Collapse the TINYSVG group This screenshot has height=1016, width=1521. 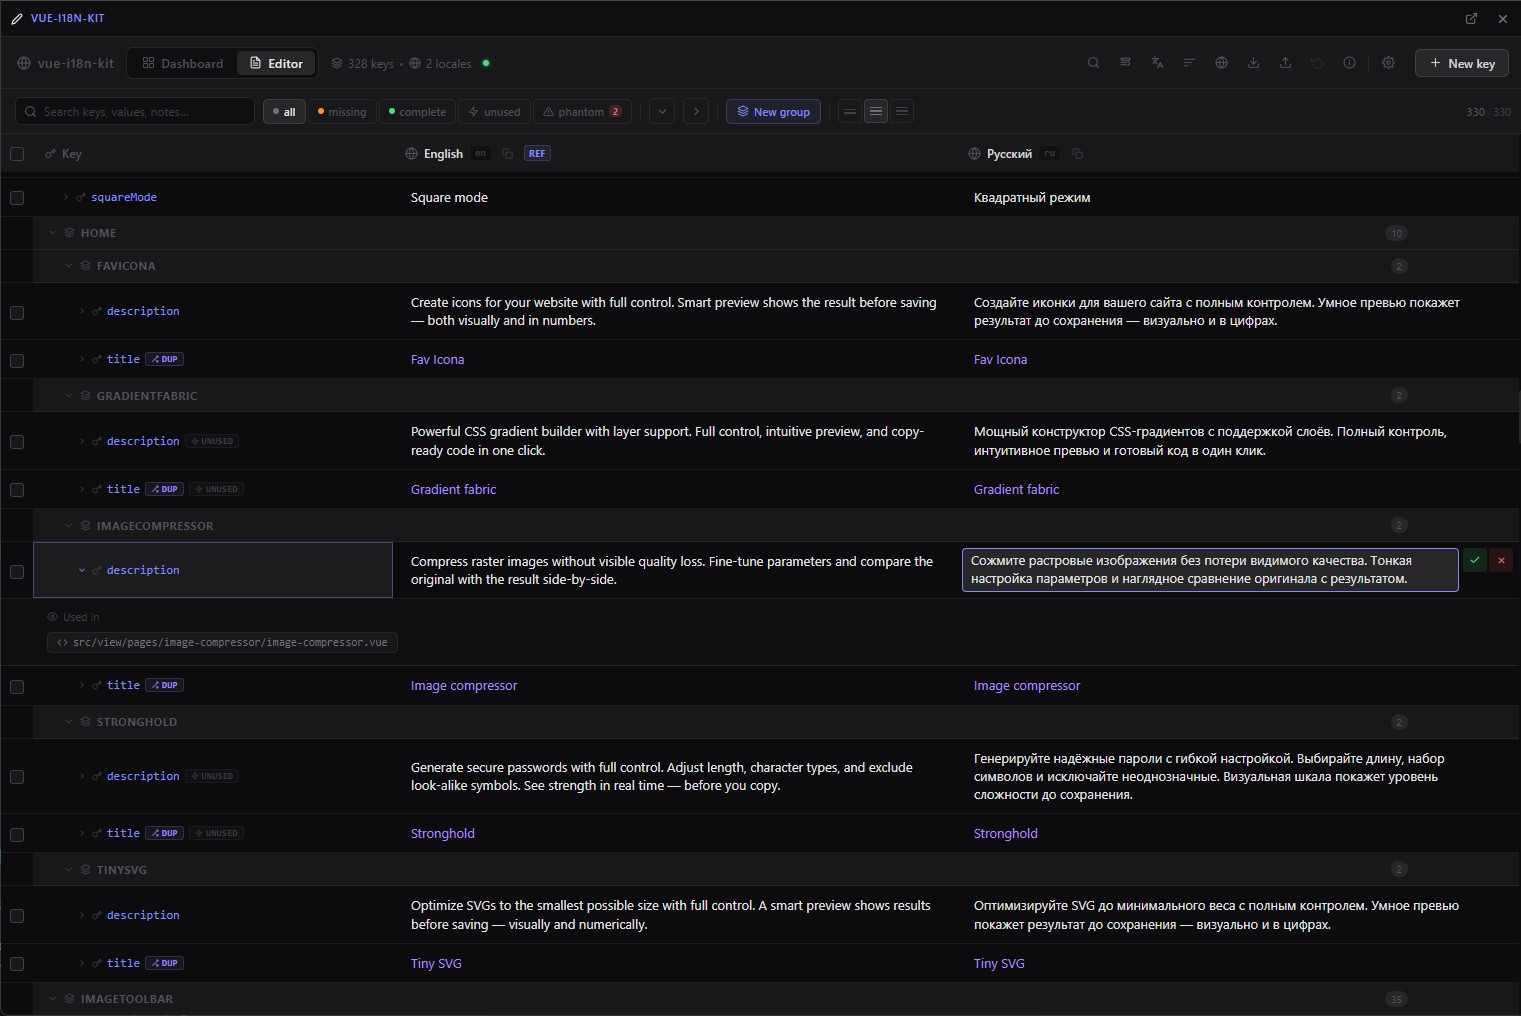point(69,870)
